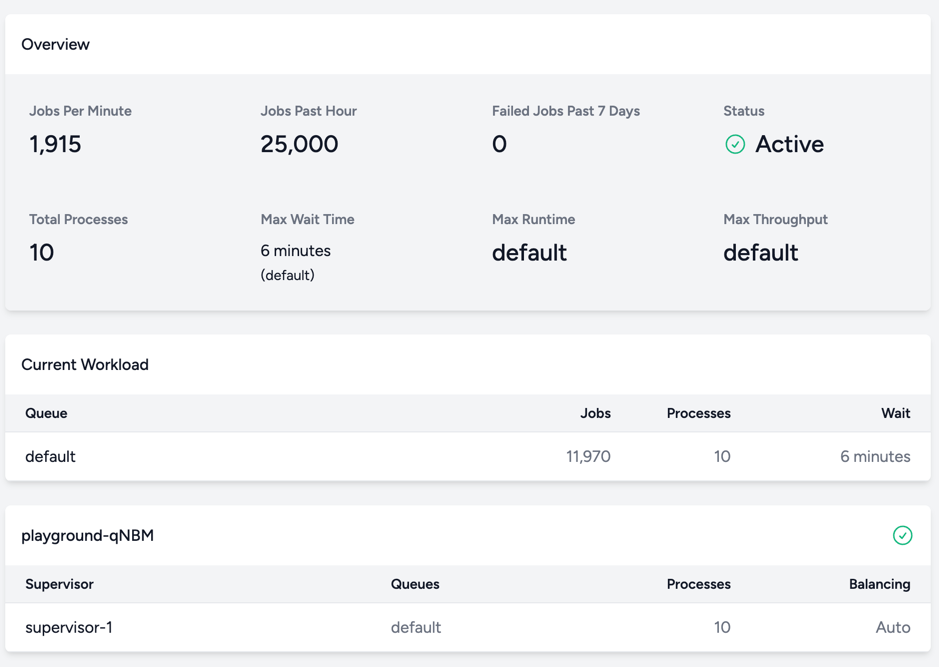Click the Max Wait Time 6 minutes value
Screen dimensions: 939x667
(x=295, y=251)
